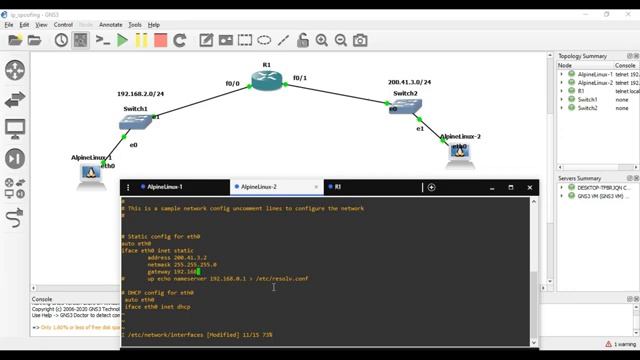Float the Topology Summary panel

pos(629,56)
